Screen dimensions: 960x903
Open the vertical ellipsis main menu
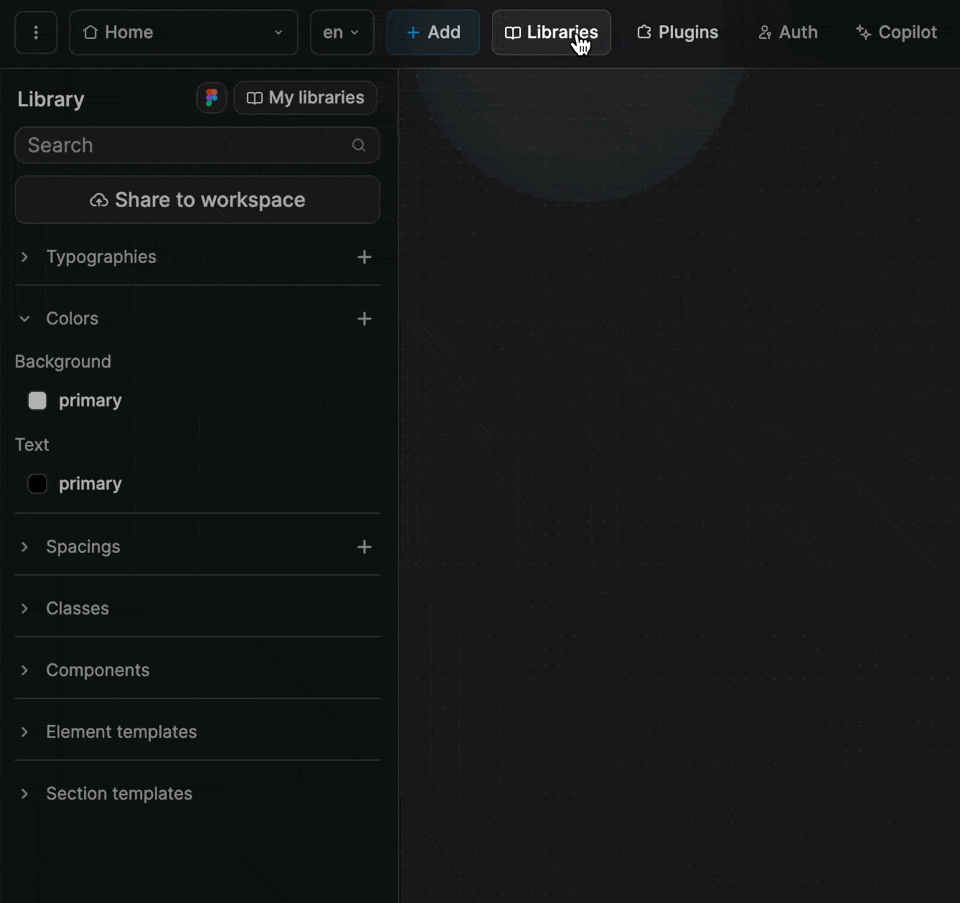click(x=35, y=32)
